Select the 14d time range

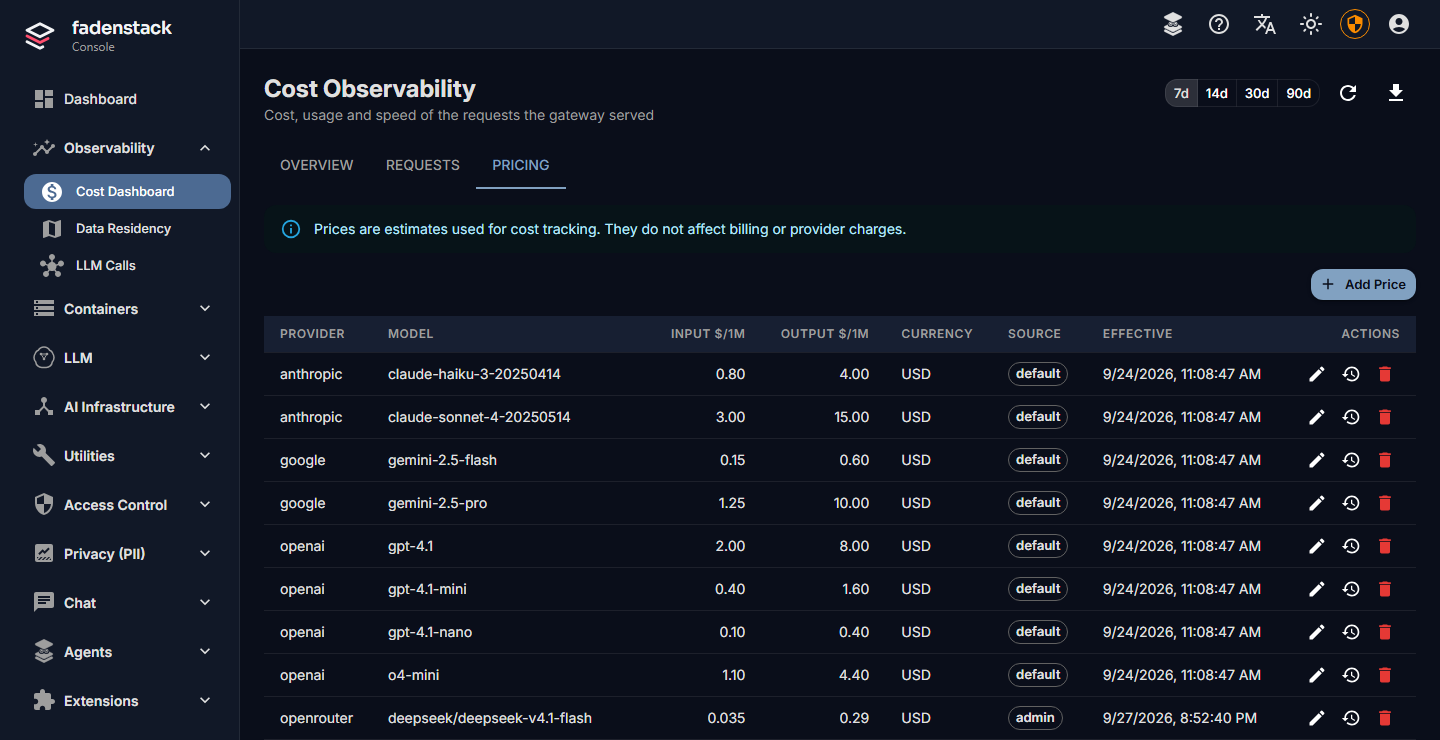pos(1216,93)
